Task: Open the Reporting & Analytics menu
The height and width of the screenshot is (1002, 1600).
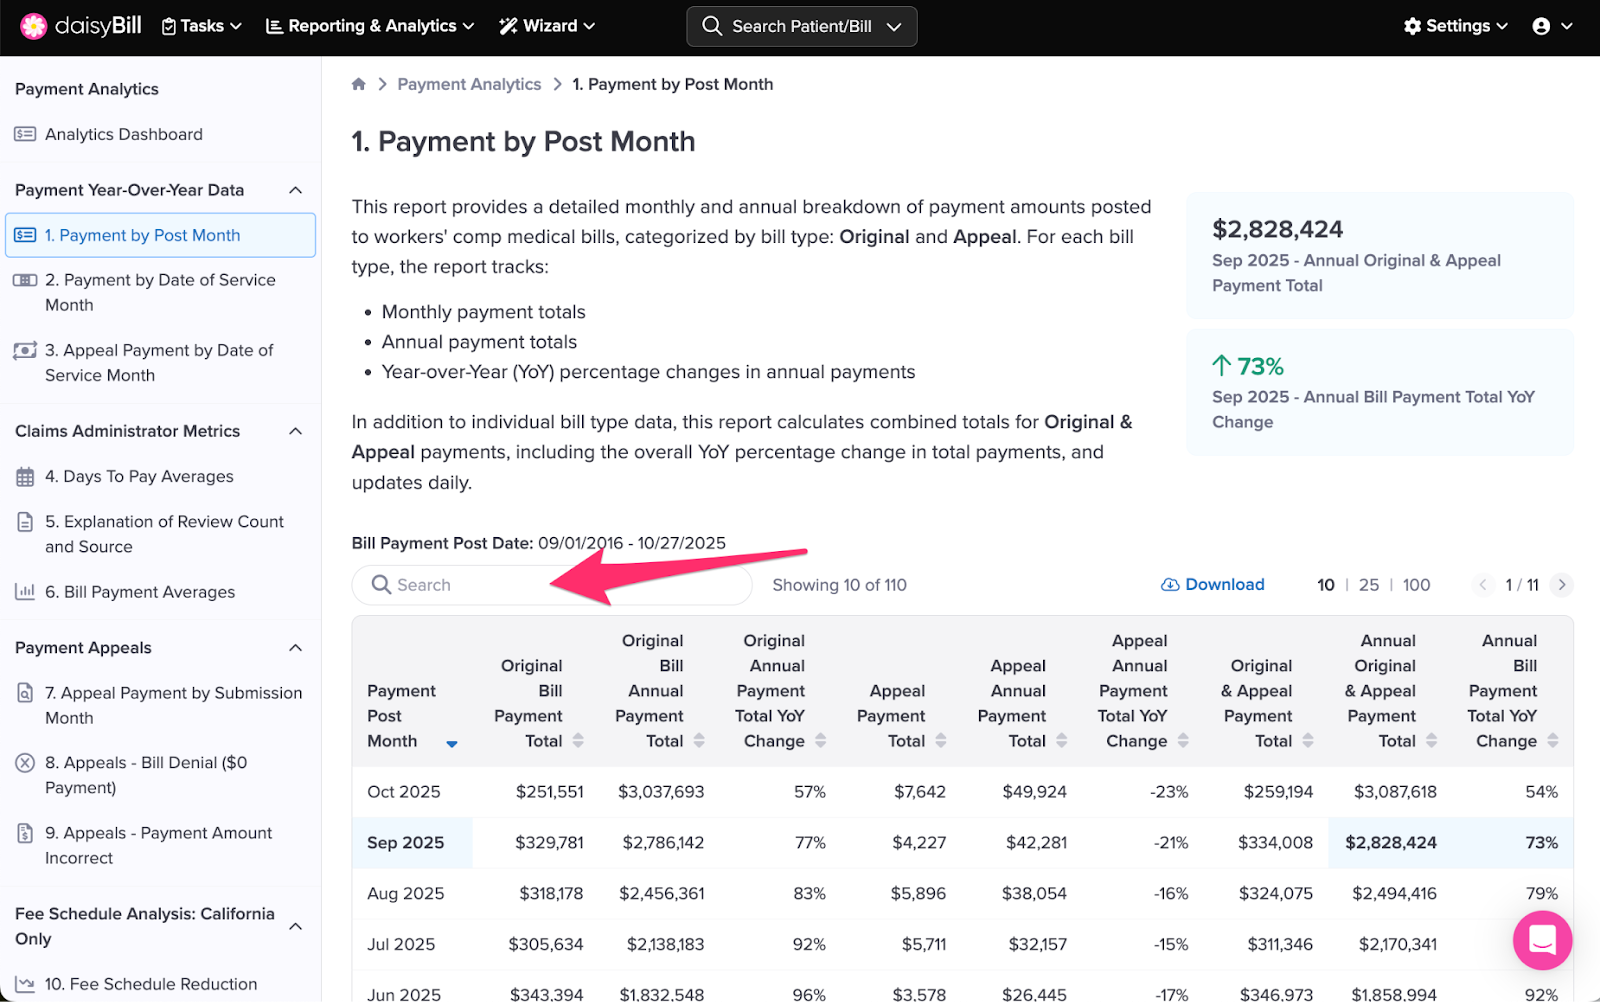Action: (x=370, y=26)
